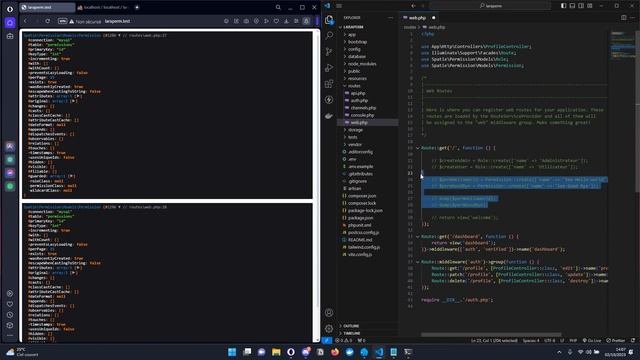
Task: Open the Docker whale icon in VS Code activity bar
Action: pyautogui.click(x=329, y=116)
